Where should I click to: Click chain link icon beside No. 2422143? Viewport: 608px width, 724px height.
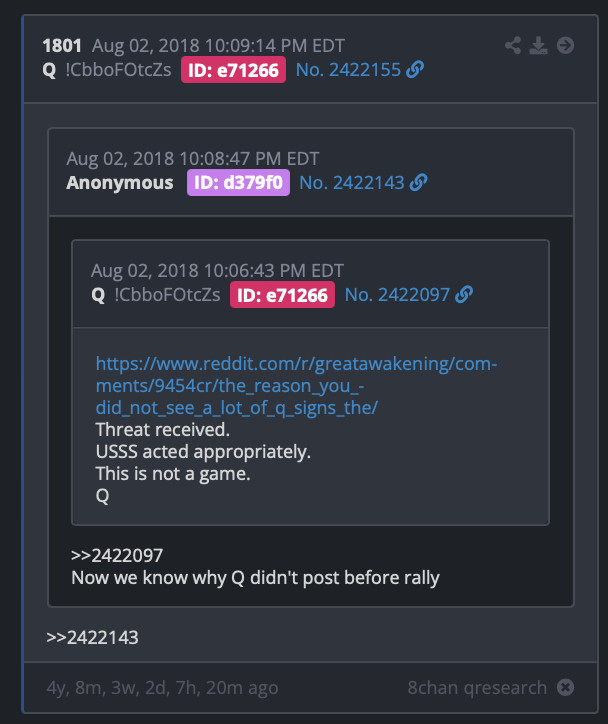pyautogui.click(x=418, y=182)
